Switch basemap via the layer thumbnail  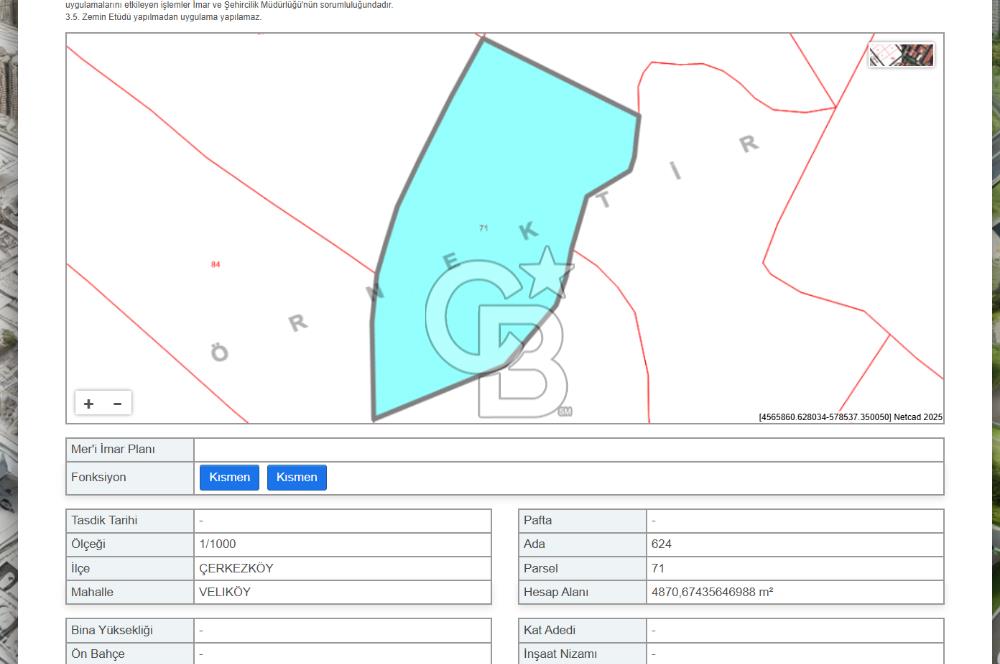[x=901, y=55]
